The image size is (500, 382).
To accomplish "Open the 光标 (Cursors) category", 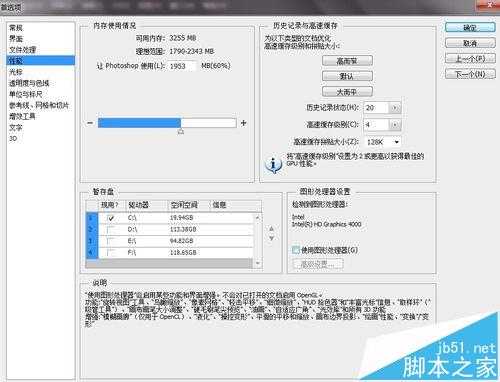I will coord(16,72).
